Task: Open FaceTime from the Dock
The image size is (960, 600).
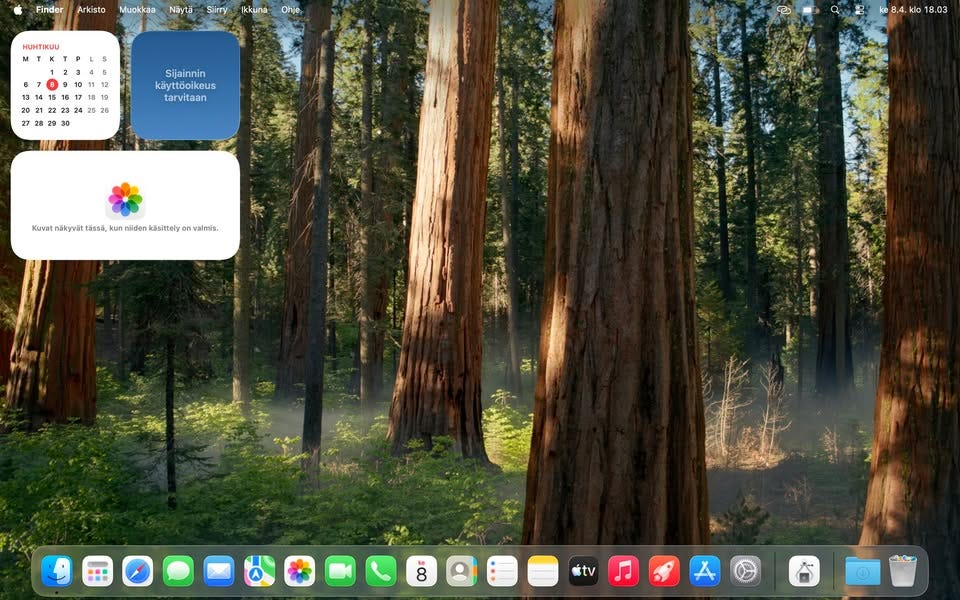Action: pyautogui.click(x=340, y=571)
